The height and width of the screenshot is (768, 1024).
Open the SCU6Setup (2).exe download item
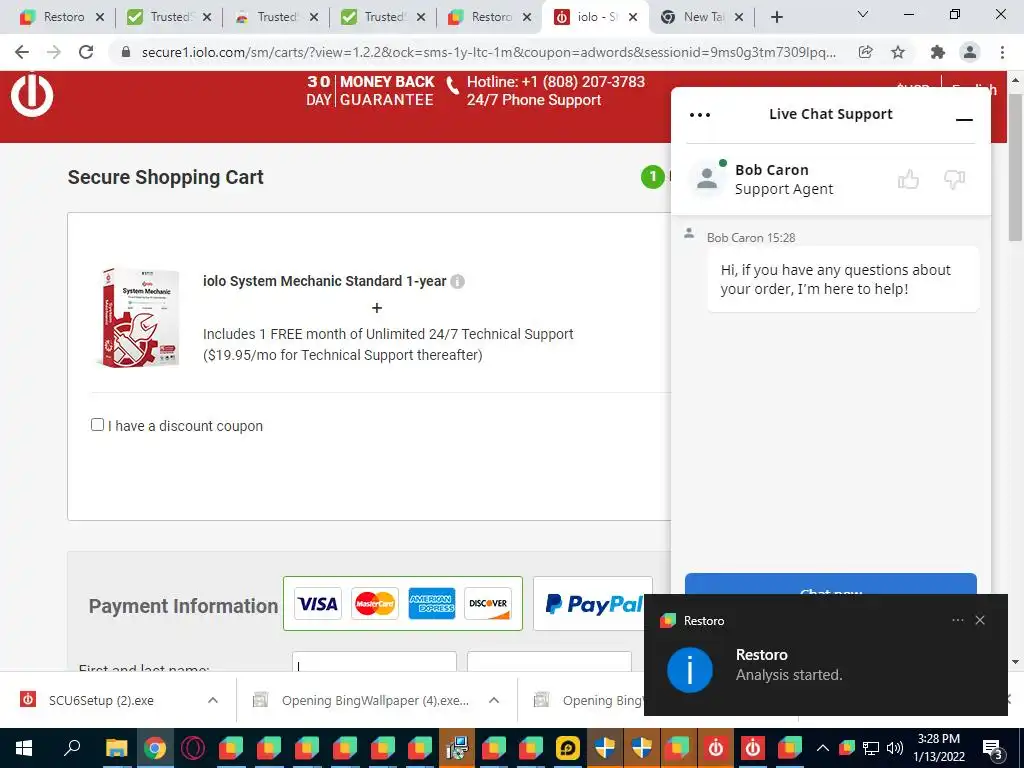click(x=101, y=700)
